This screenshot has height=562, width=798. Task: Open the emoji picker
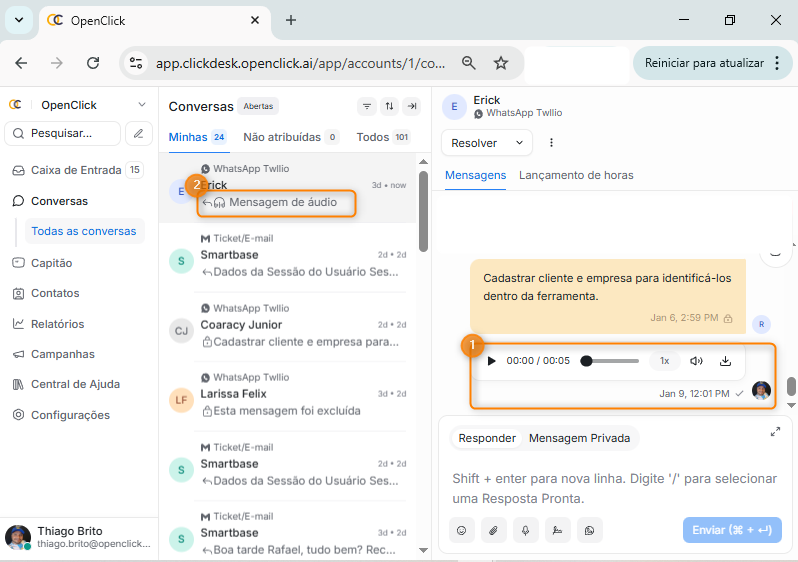point(462,530)
